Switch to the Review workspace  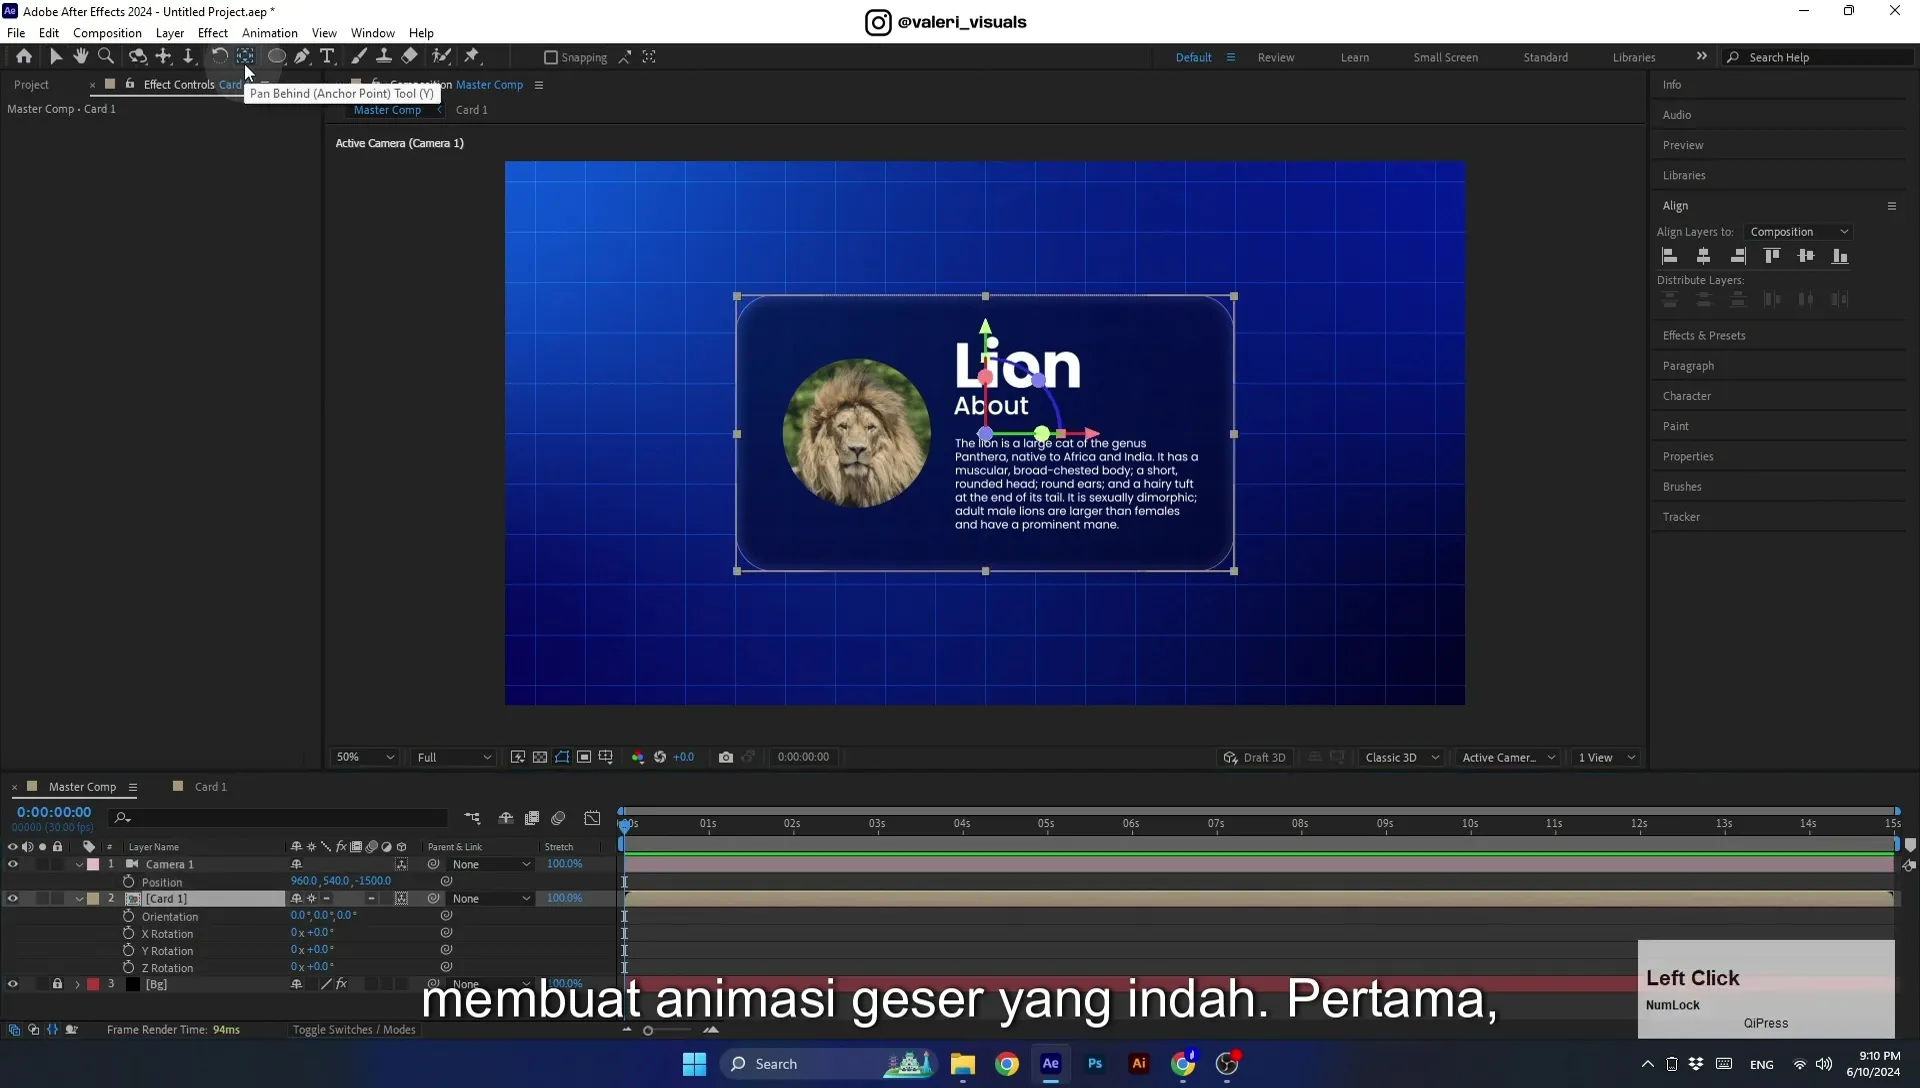1276,58
